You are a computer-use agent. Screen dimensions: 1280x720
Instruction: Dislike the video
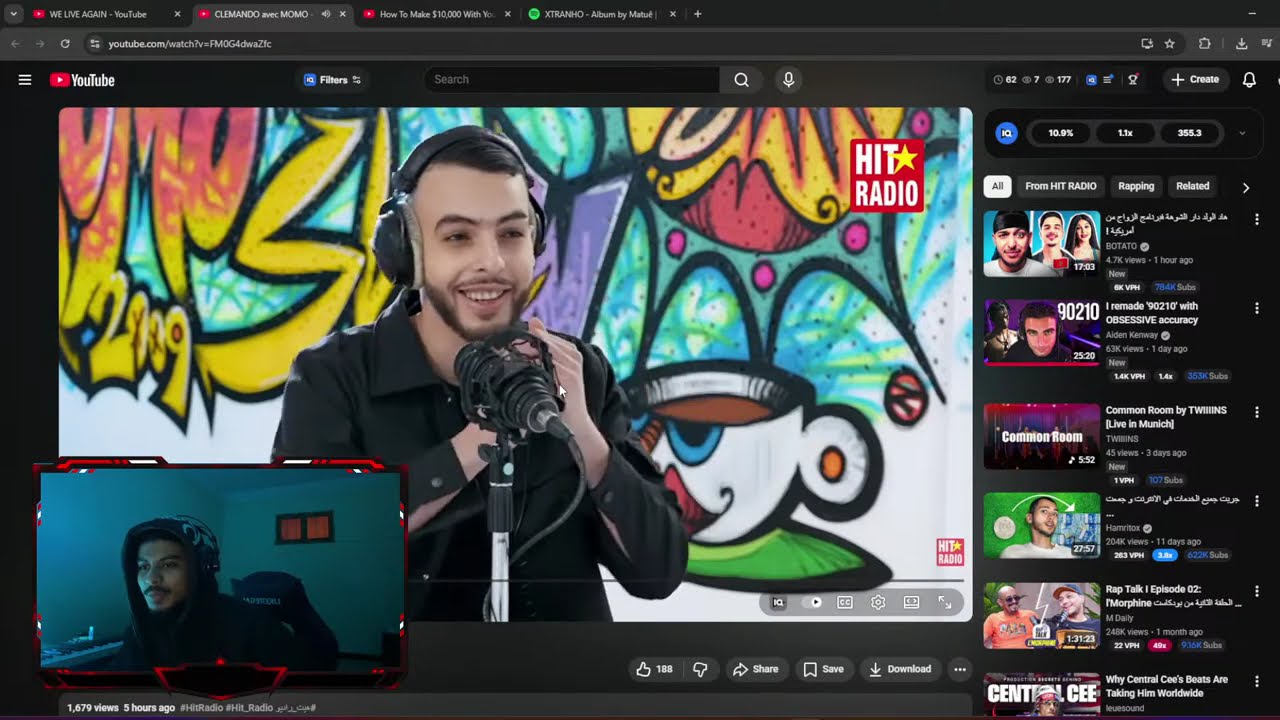(700, 669)
